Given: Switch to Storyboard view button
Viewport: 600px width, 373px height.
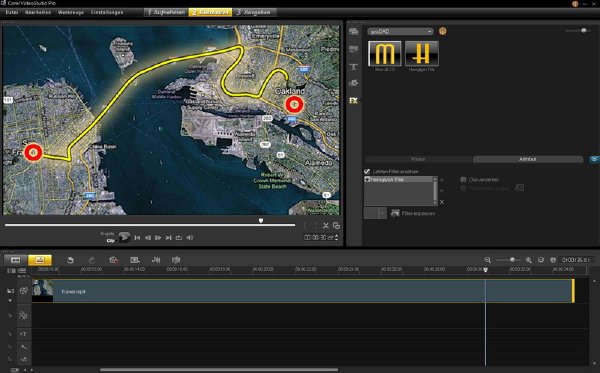Looking at the screenshot, I should tap(16, 260).
